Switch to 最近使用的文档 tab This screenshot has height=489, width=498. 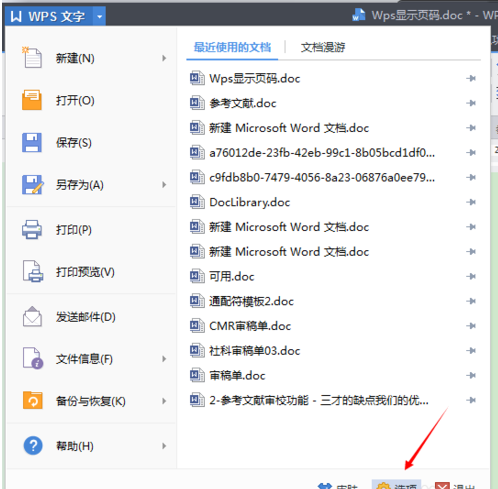pos(232,47)
